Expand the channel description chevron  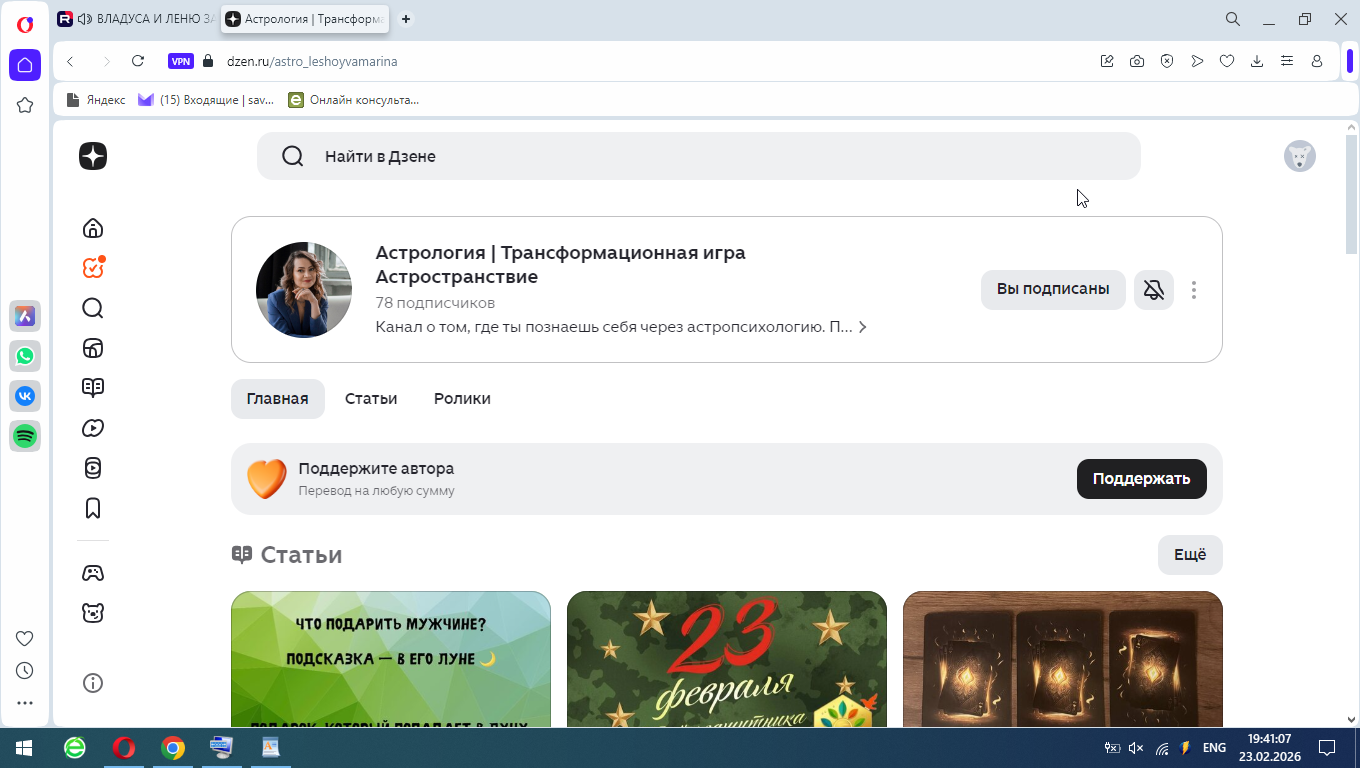(863, 327)
